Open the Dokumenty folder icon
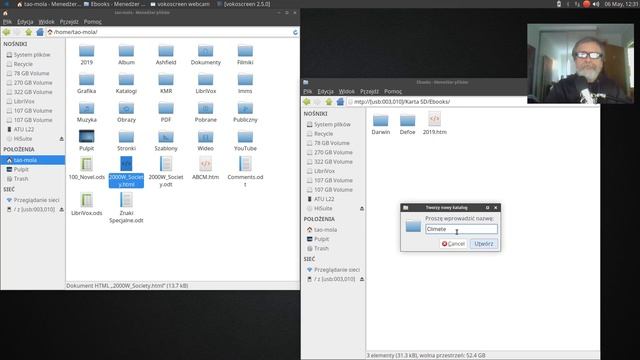The image size is (640, 360). 205,51
